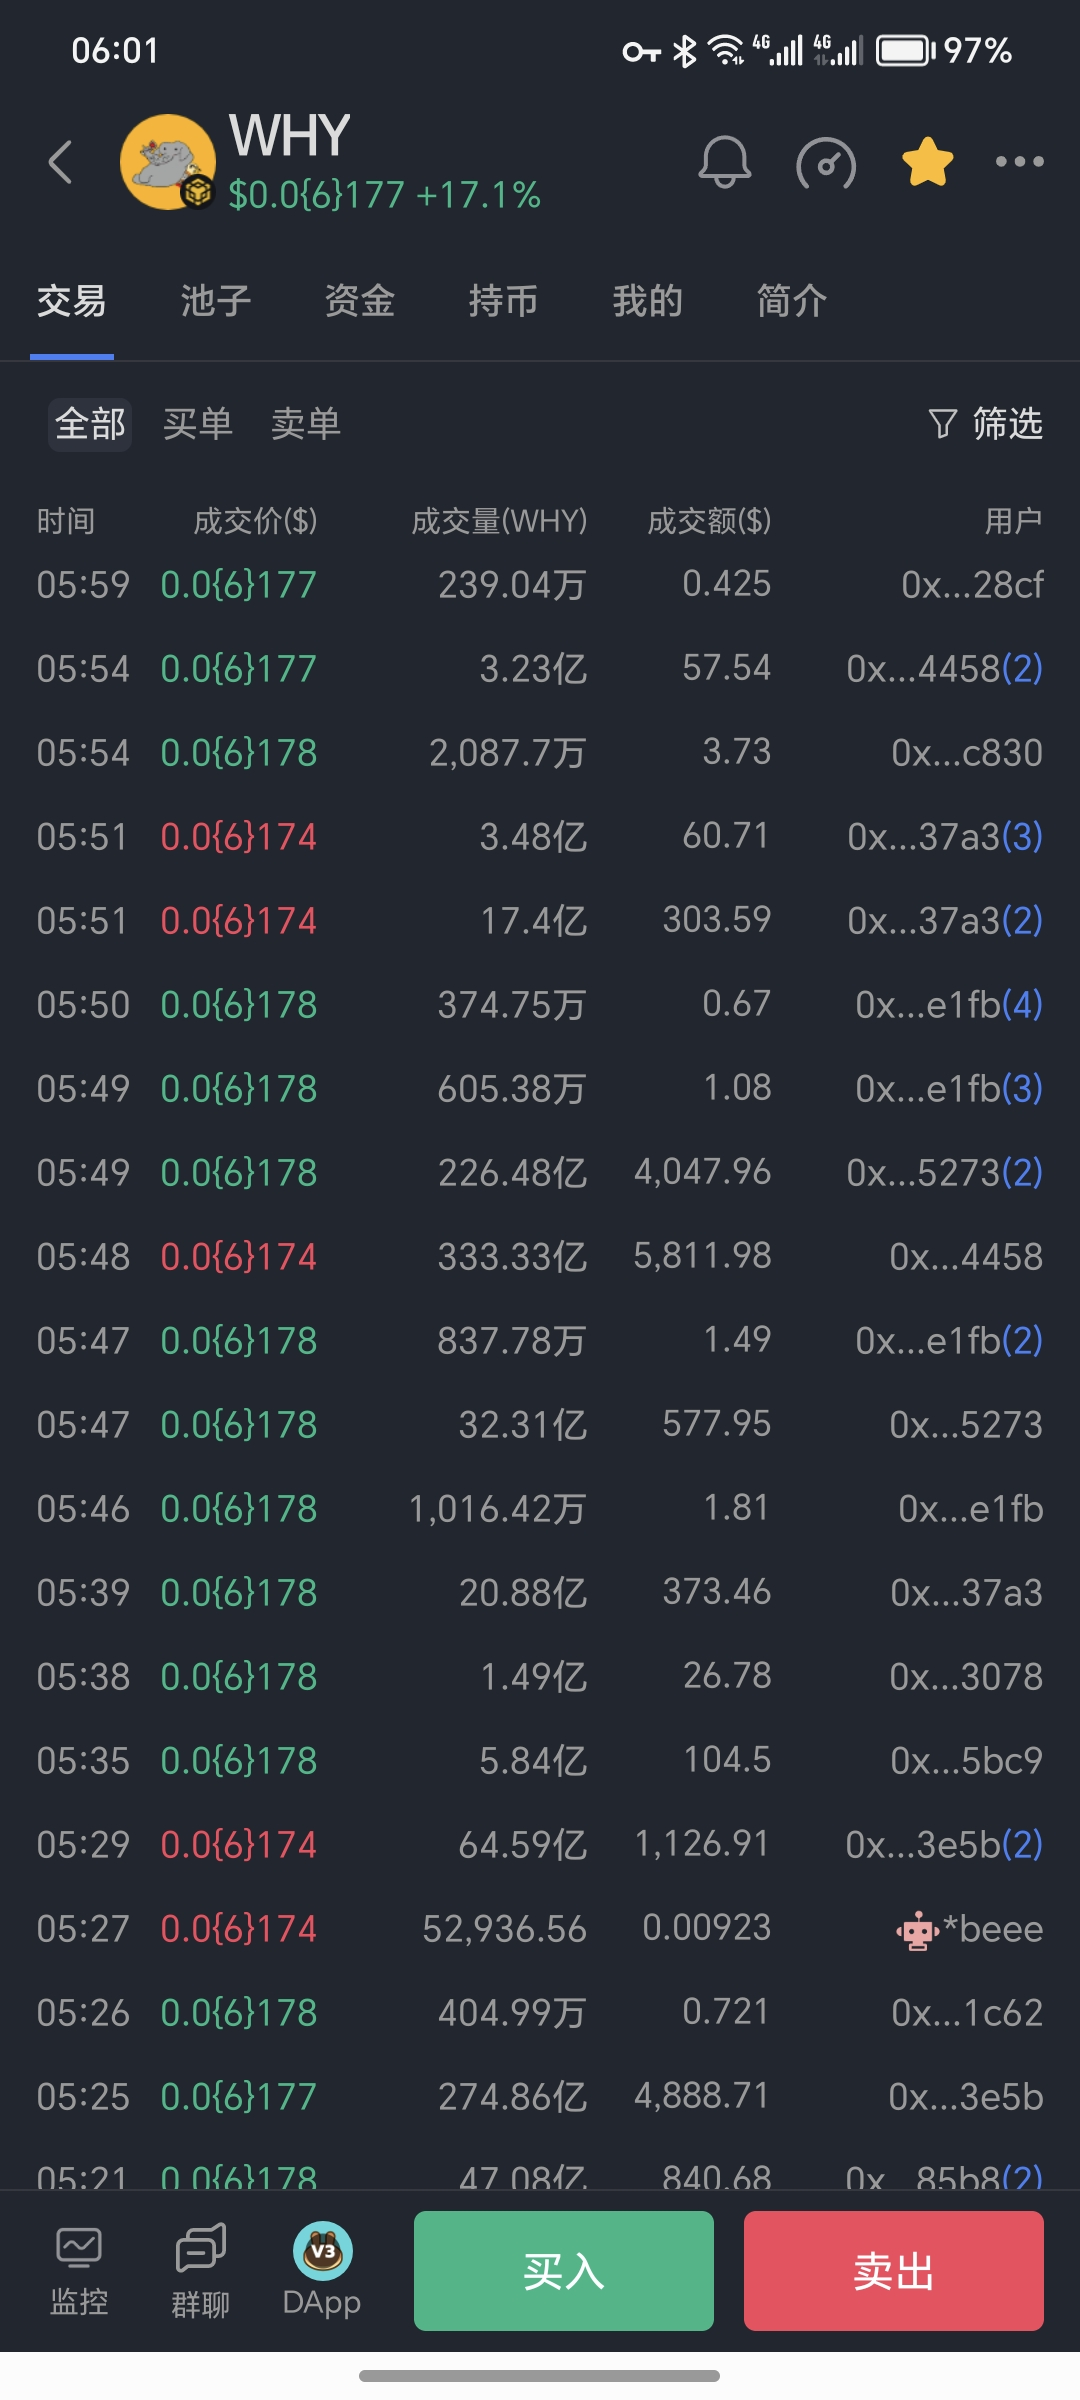Select the 全部 trade filter
Image resolution: width=1080 pixels, height=2400 pixels.
[x=90, y=424]
